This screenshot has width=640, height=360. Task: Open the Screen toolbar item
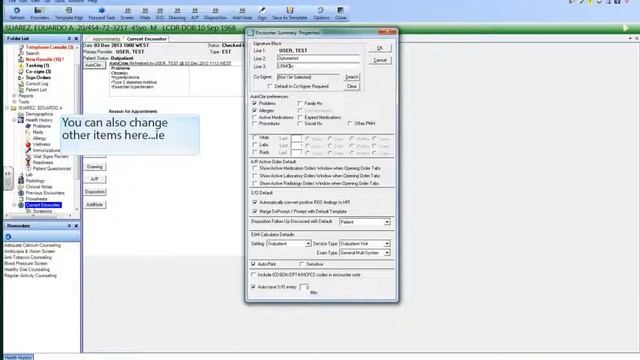point(127,13)
